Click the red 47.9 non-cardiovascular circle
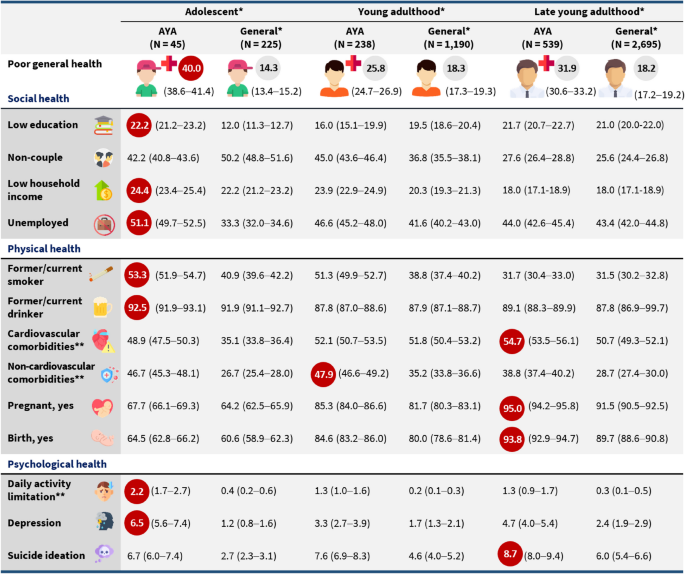The image size is (685, 574). click(323, 374)
